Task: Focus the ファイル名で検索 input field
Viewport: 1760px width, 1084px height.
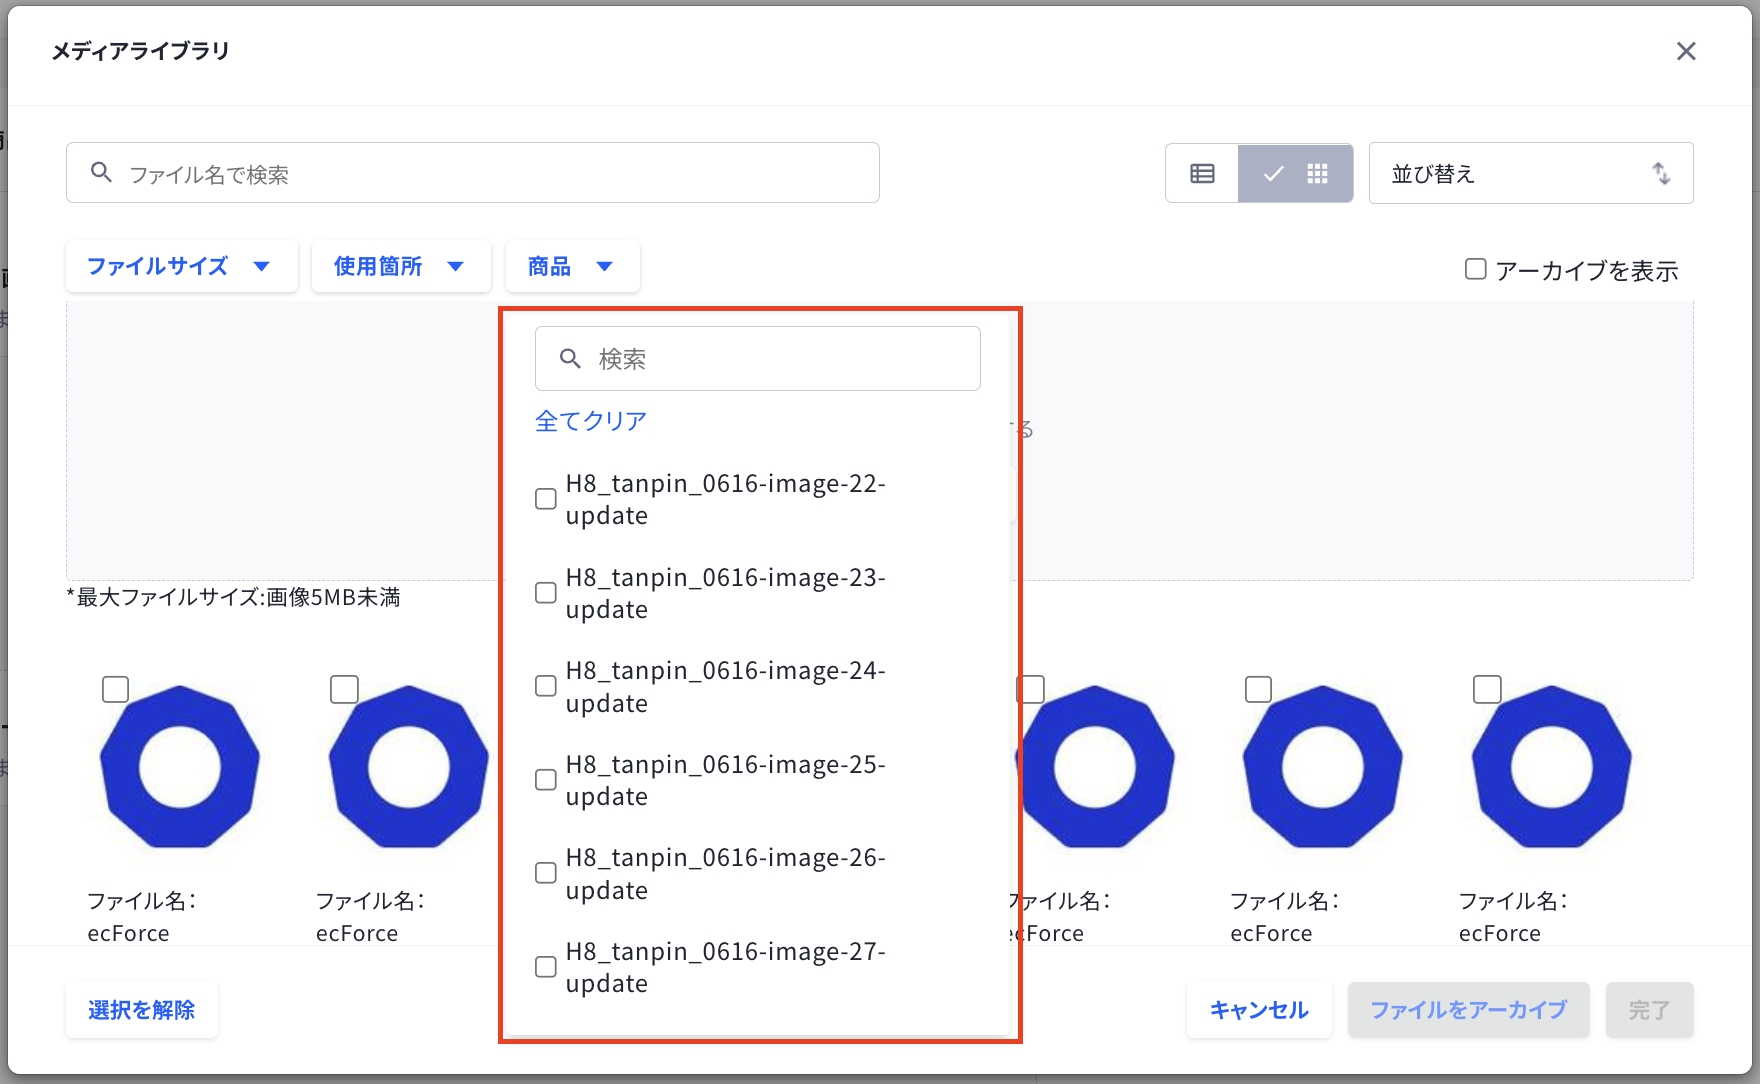Action: (473, 173)
